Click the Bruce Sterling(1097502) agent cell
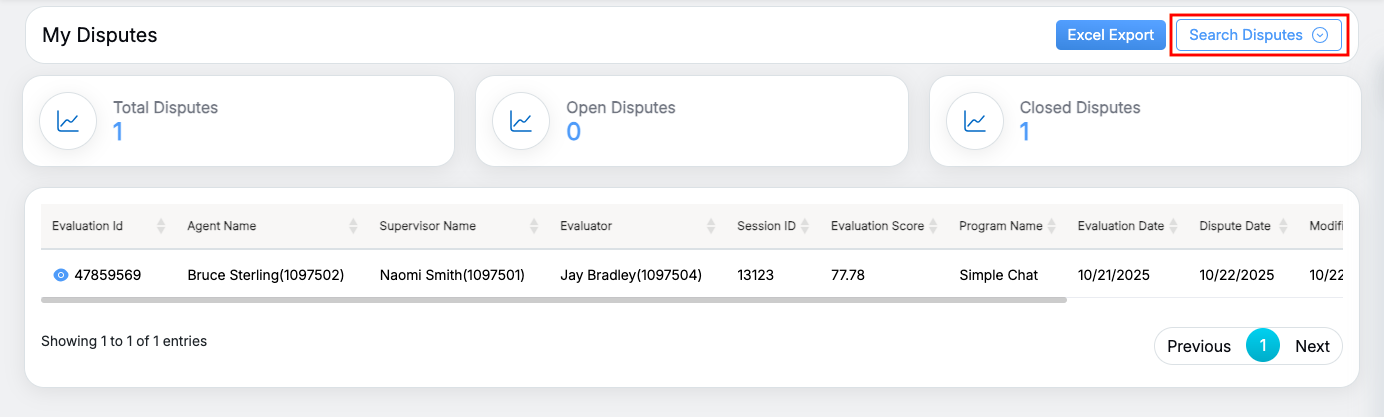This screenshot has height=417, width=1384. pyautogui.click(x=266, y=275)
